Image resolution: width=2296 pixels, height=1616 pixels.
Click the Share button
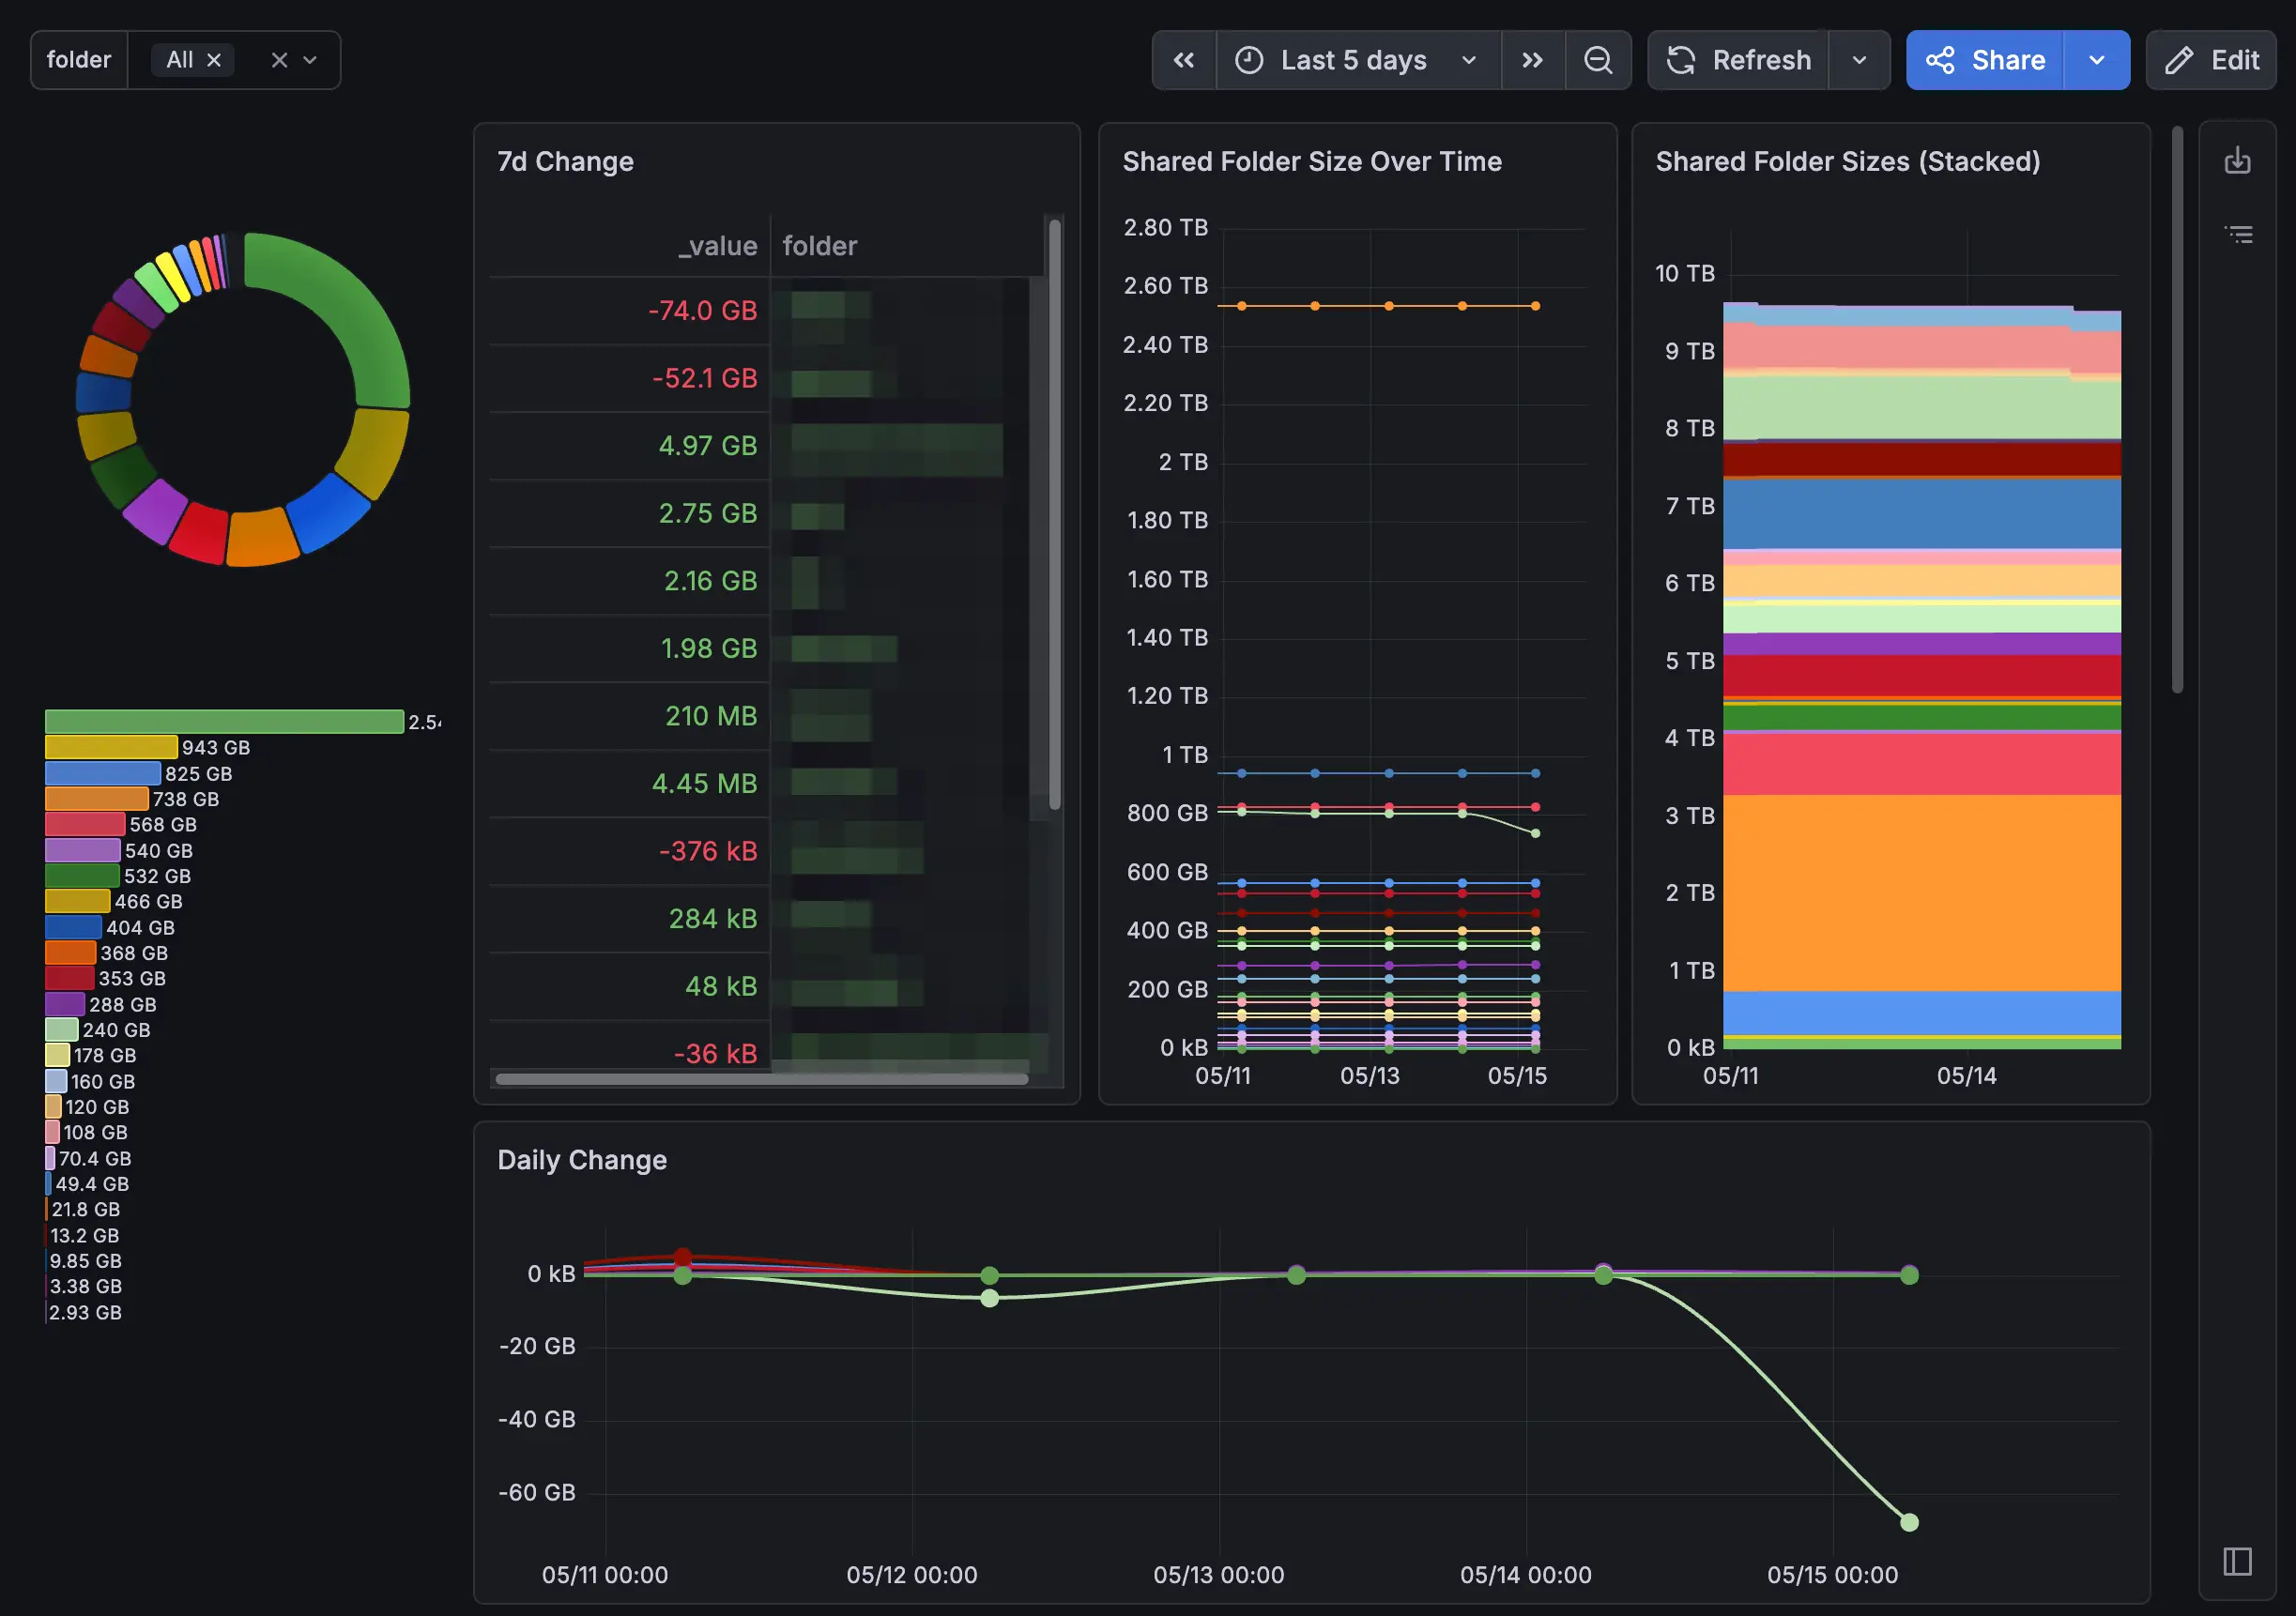1985,60
